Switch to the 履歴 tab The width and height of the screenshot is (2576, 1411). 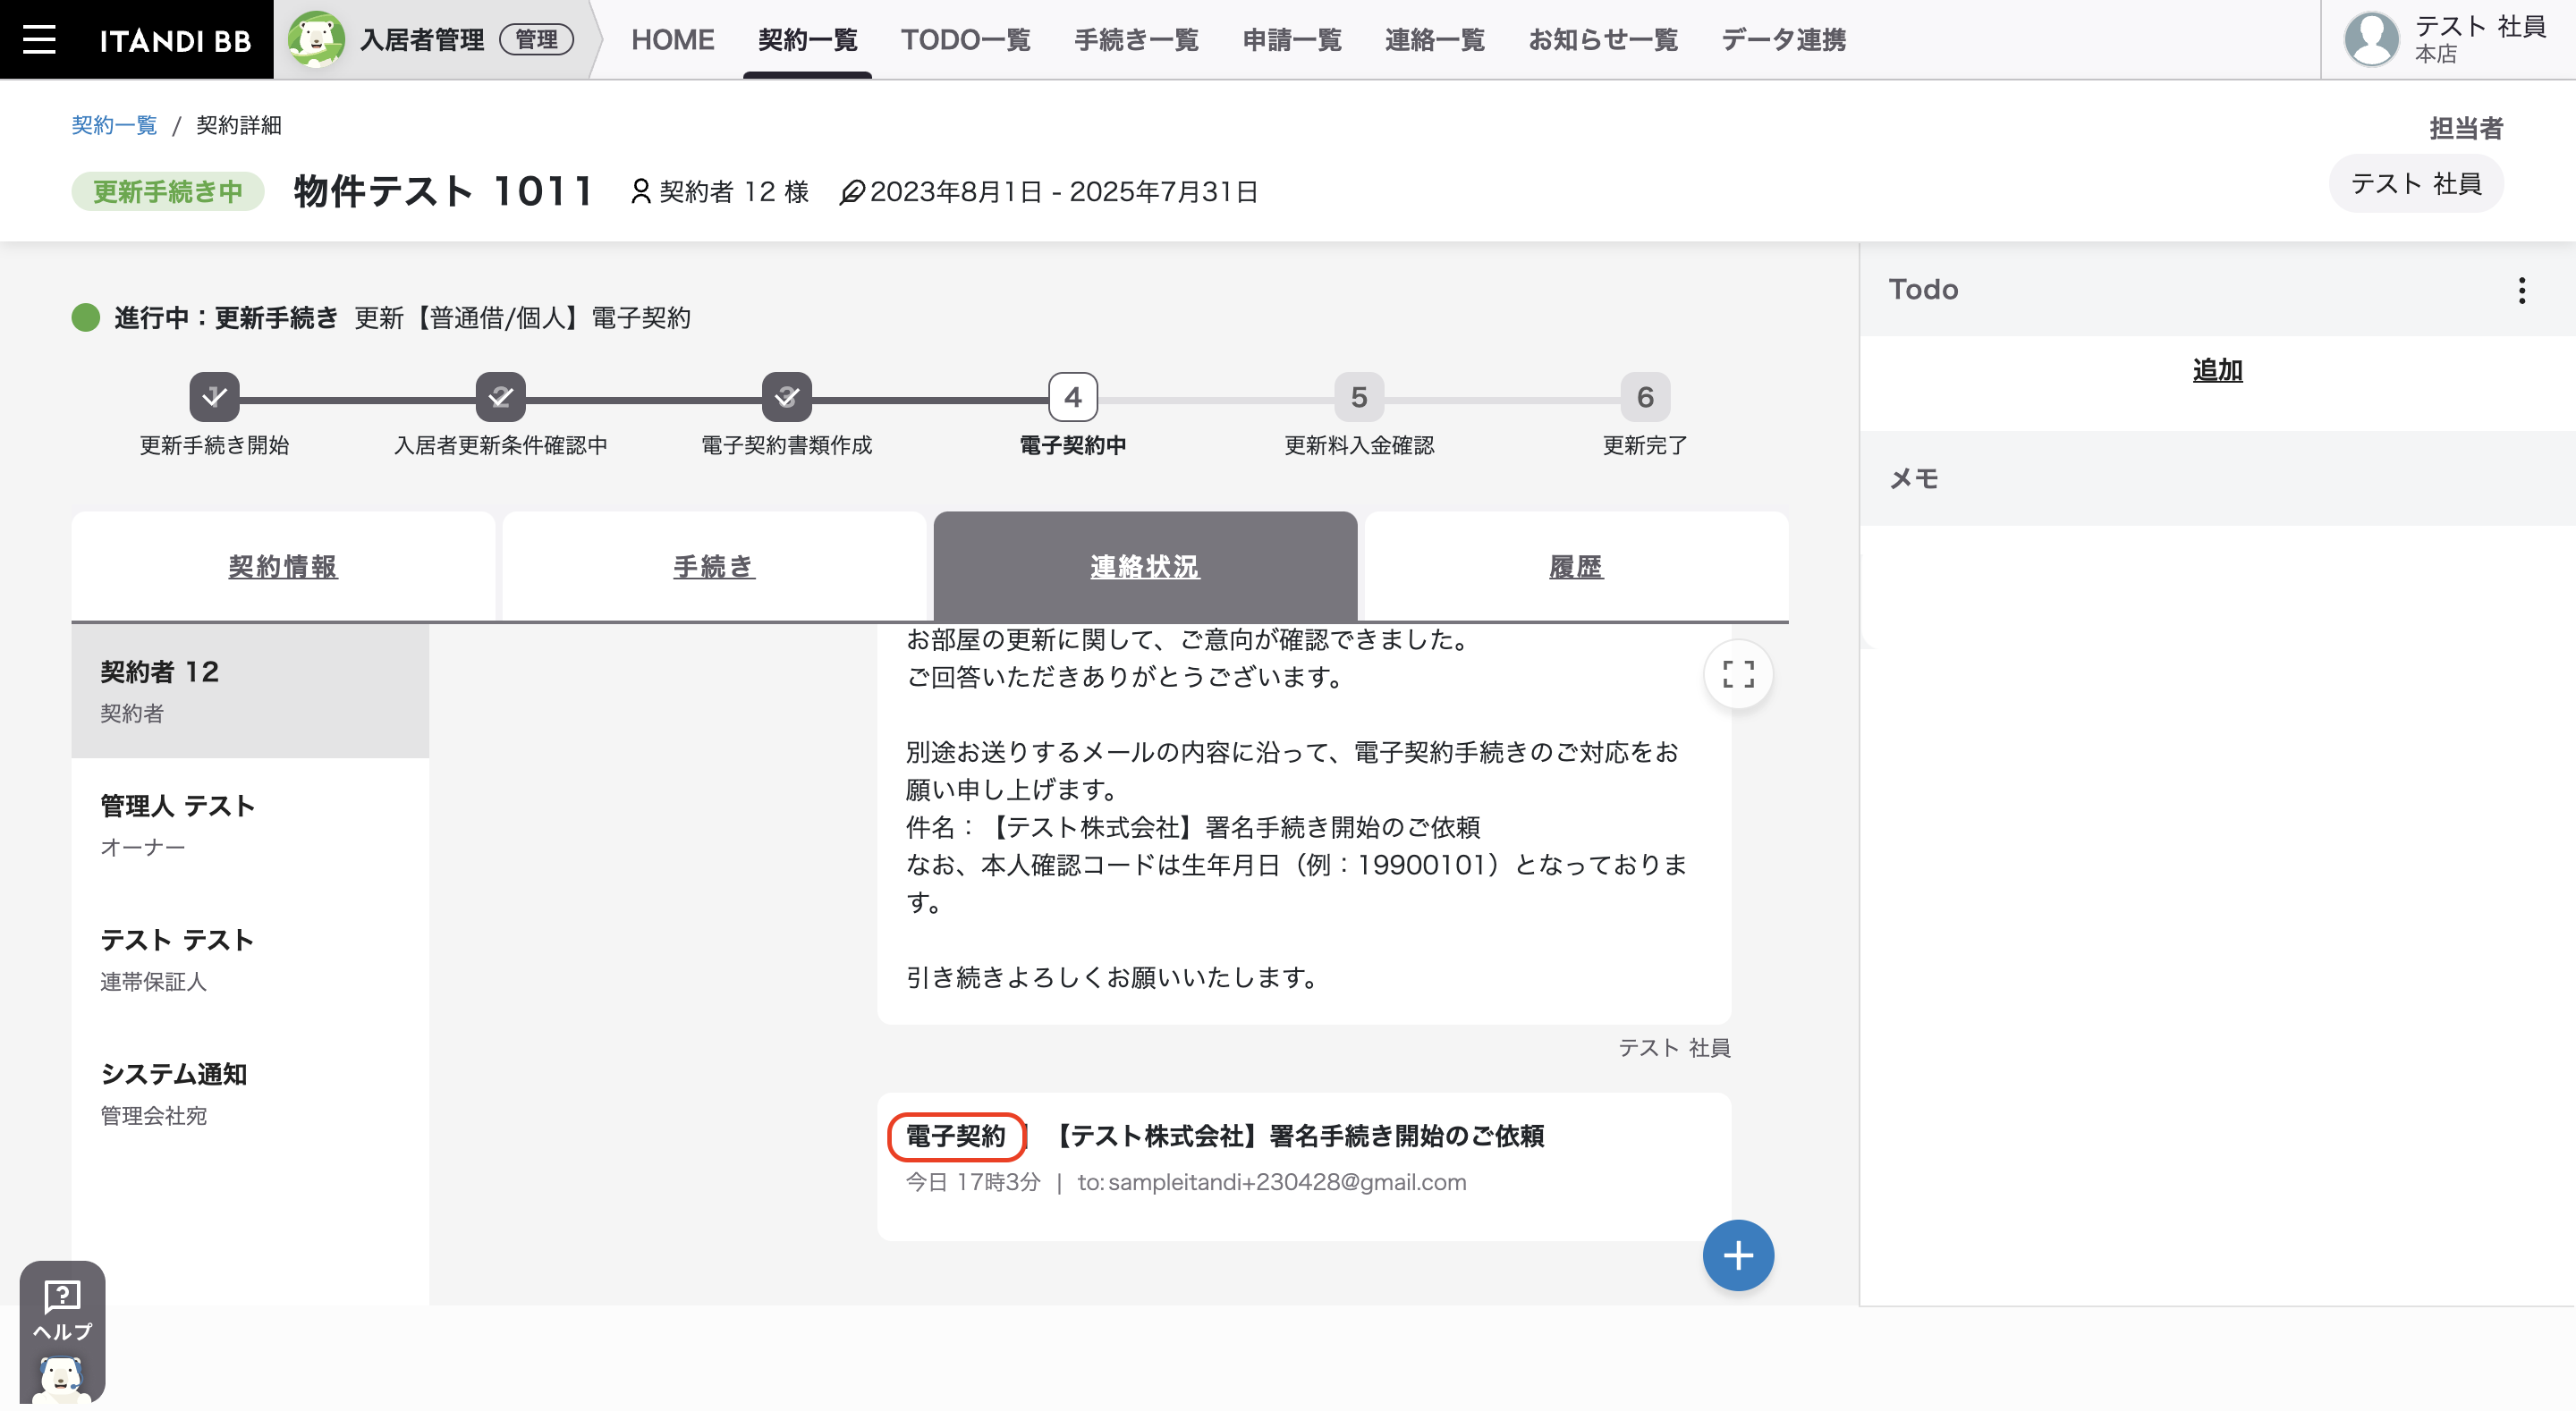pos(1576,566)
